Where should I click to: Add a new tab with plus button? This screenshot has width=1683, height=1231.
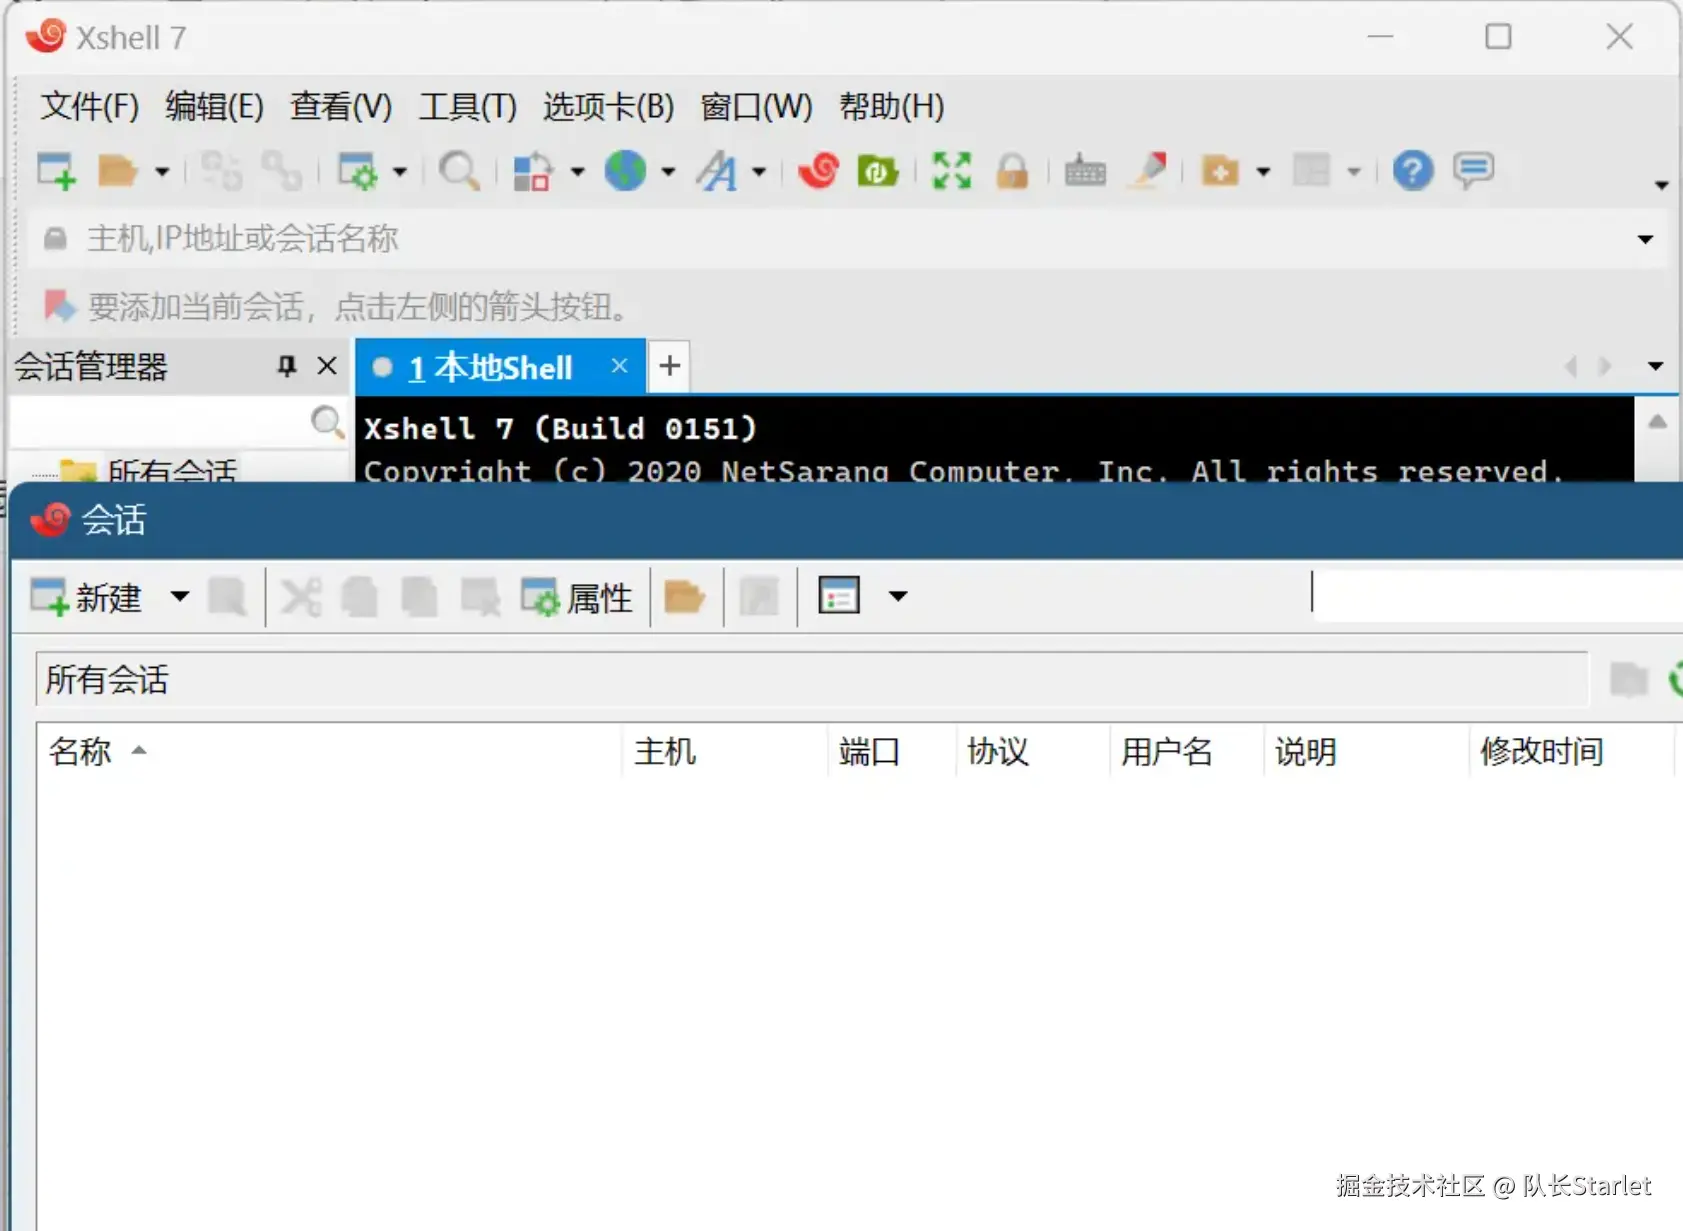tap(670, 366)
